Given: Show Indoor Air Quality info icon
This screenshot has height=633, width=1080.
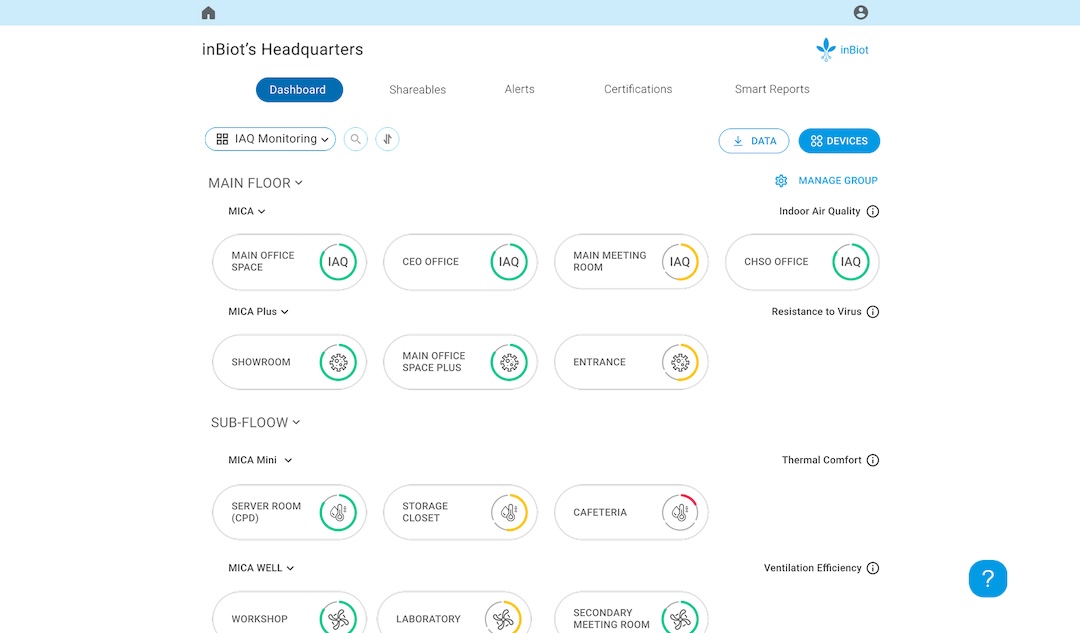Looking at the screenshot, I should pyautogui.click(x=873, y=211).
